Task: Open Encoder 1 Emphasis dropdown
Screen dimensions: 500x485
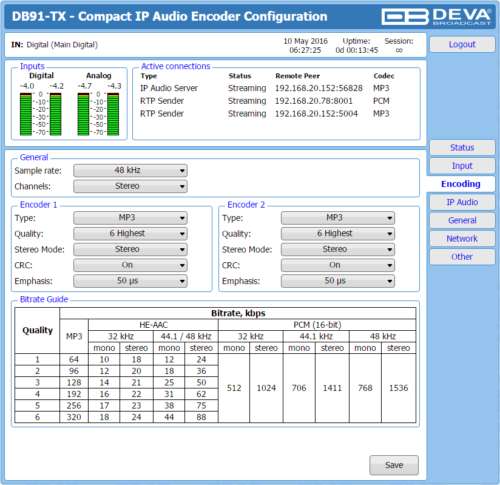Action: coord(130,281)
